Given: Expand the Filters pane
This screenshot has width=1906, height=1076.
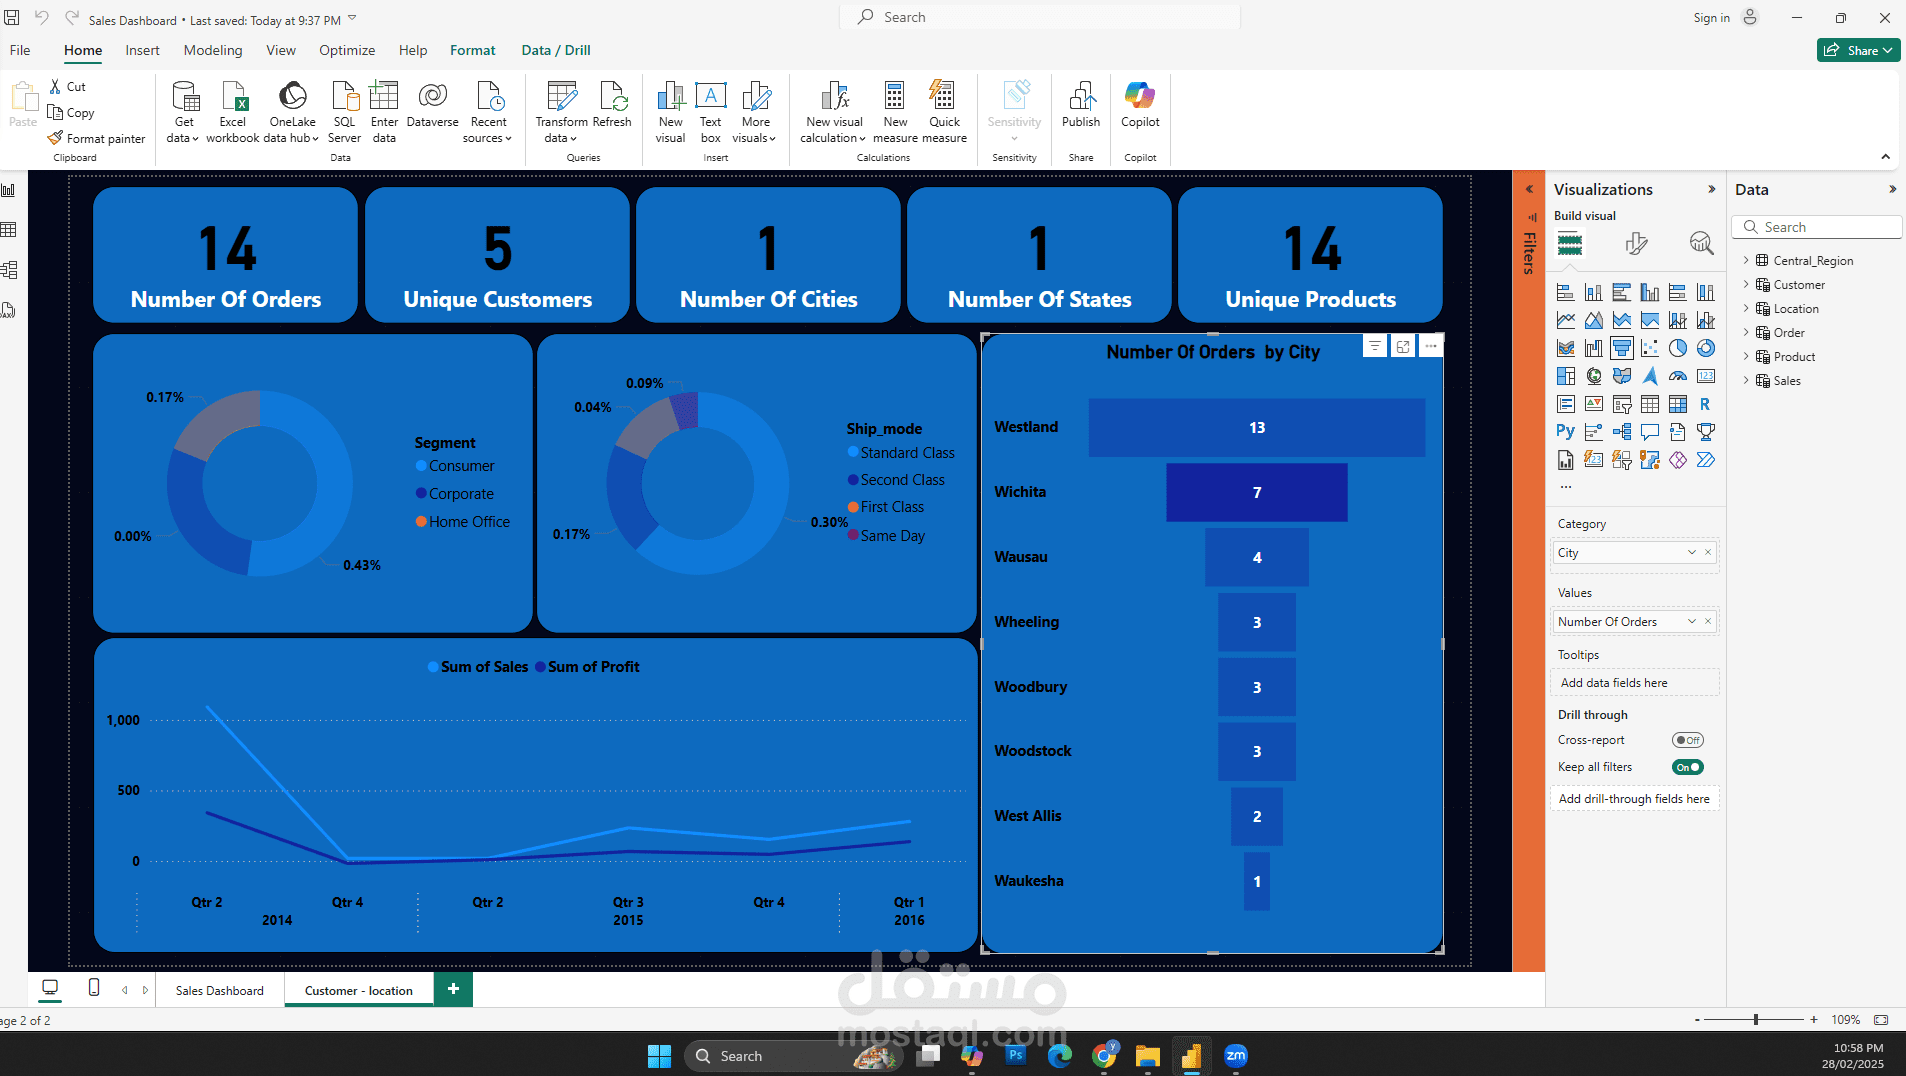Looking at the screenshot, I should 1529,189.
